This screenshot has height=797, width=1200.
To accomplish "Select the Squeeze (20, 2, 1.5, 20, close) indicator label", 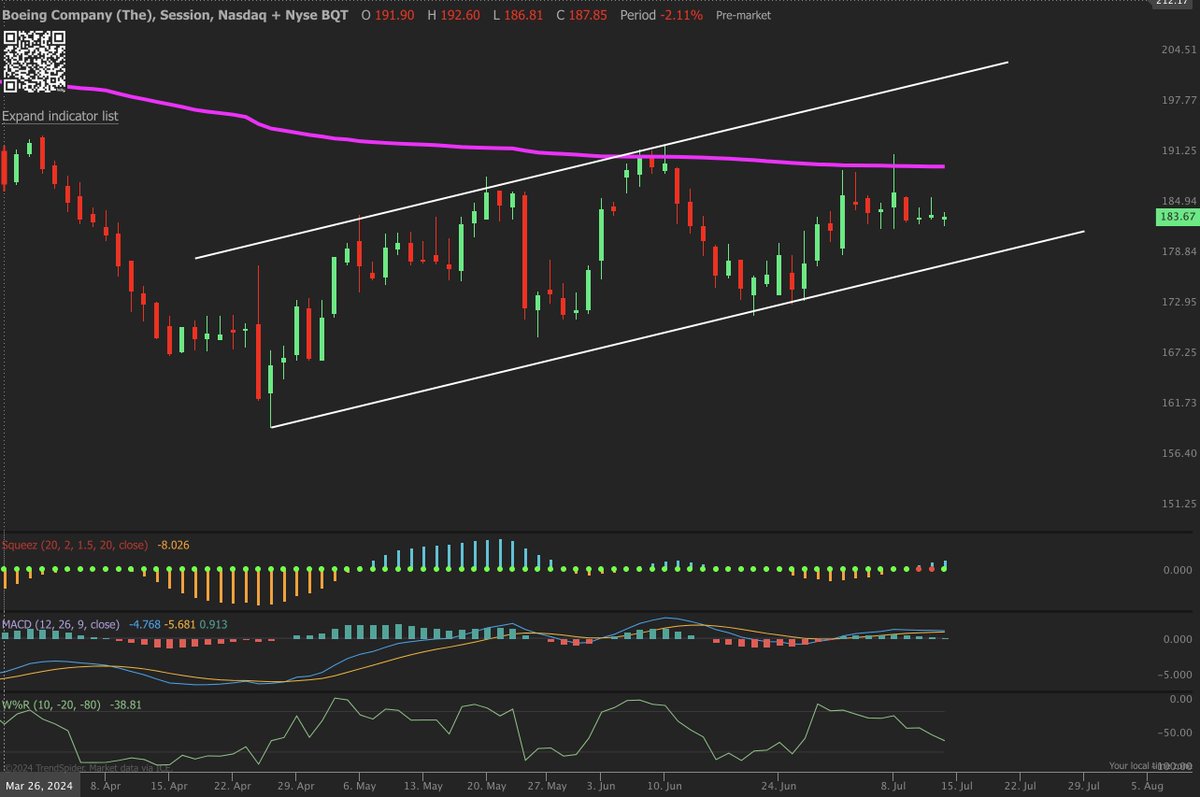I will [75, 545].
